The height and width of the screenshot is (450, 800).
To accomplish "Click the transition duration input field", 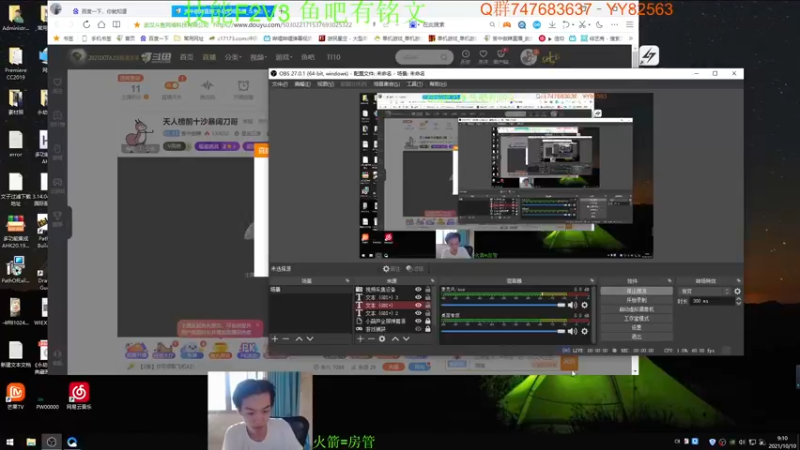I will tap(712, 302).
